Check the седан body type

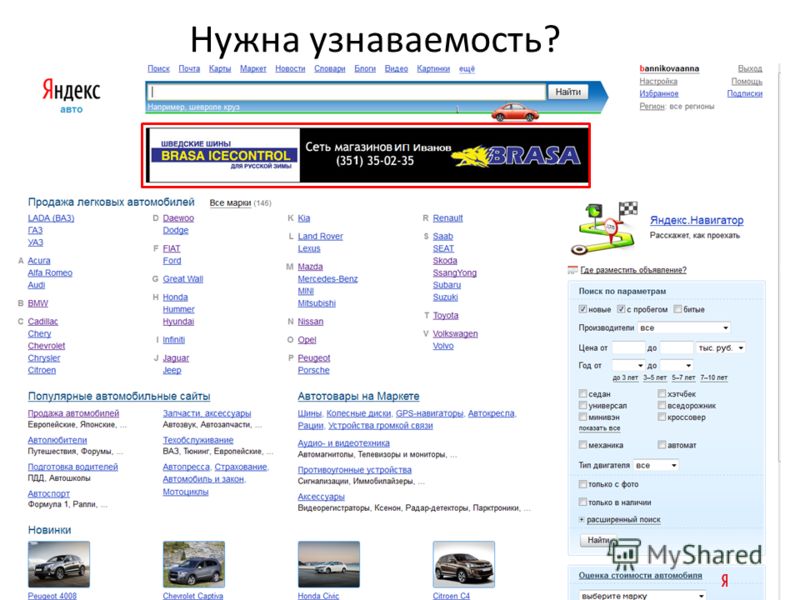click(583, 393)
